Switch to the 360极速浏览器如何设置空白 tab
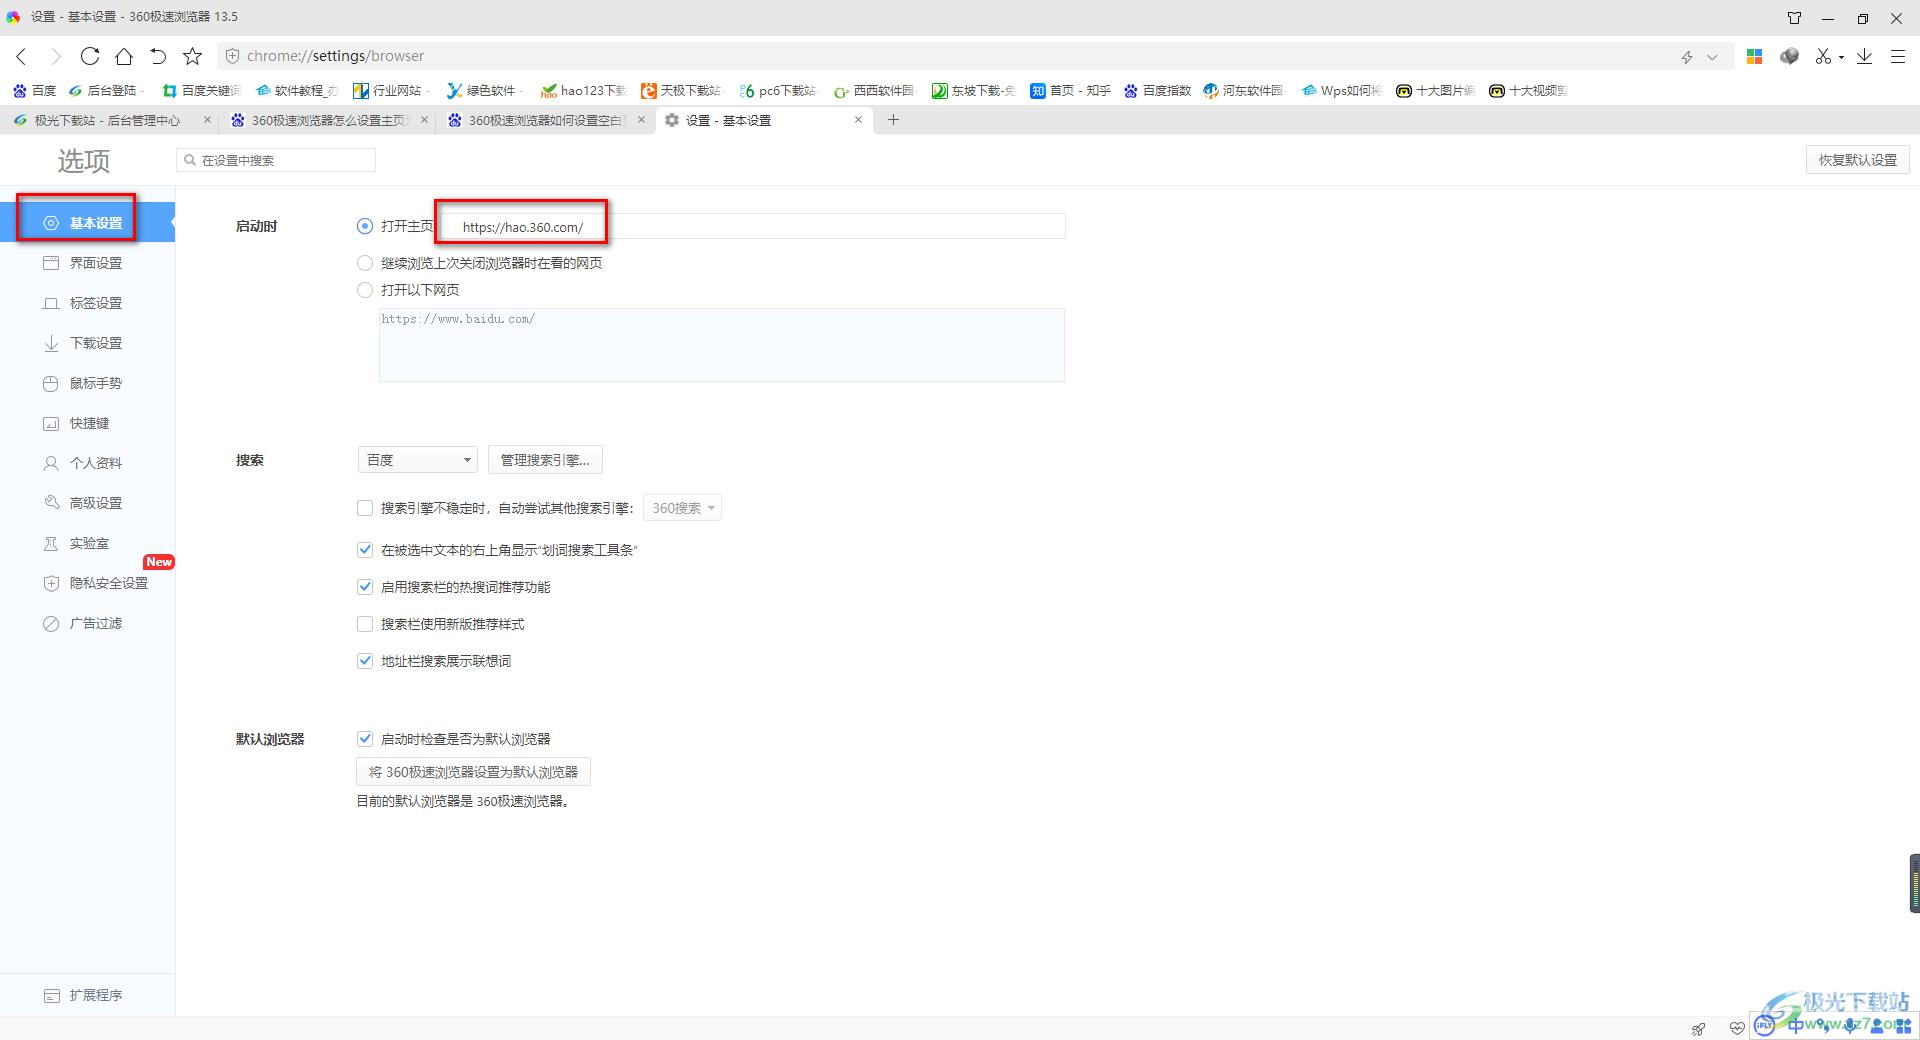 coord(545,120)
